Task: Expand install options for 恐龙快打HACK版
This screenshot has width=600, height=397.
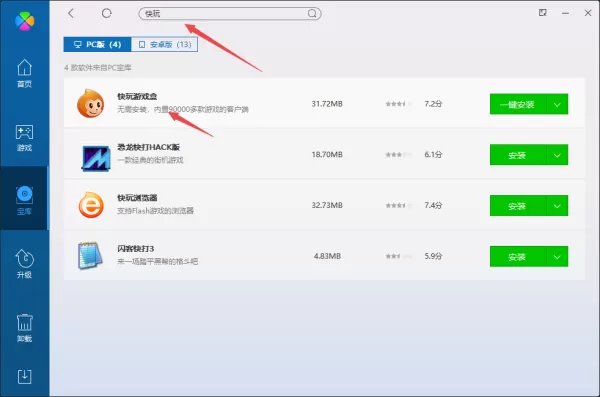Action: tap(557, 155)
